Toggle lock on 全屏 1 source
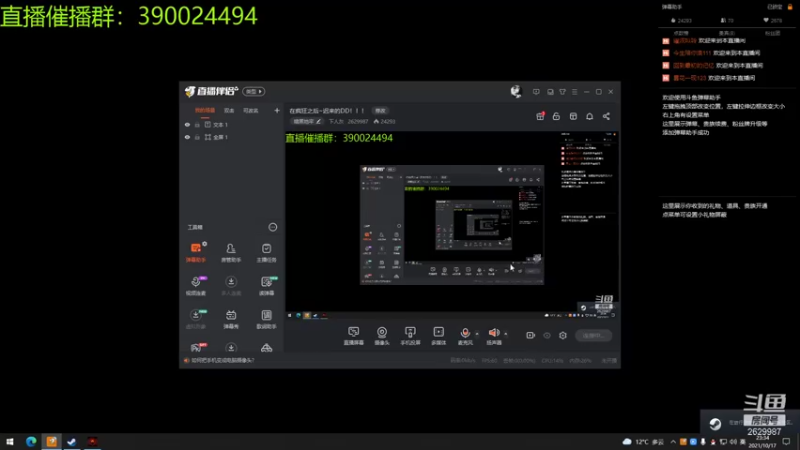The width and height of the screenshot is (800, 450). pyautogui.click(x=197, y=137)
